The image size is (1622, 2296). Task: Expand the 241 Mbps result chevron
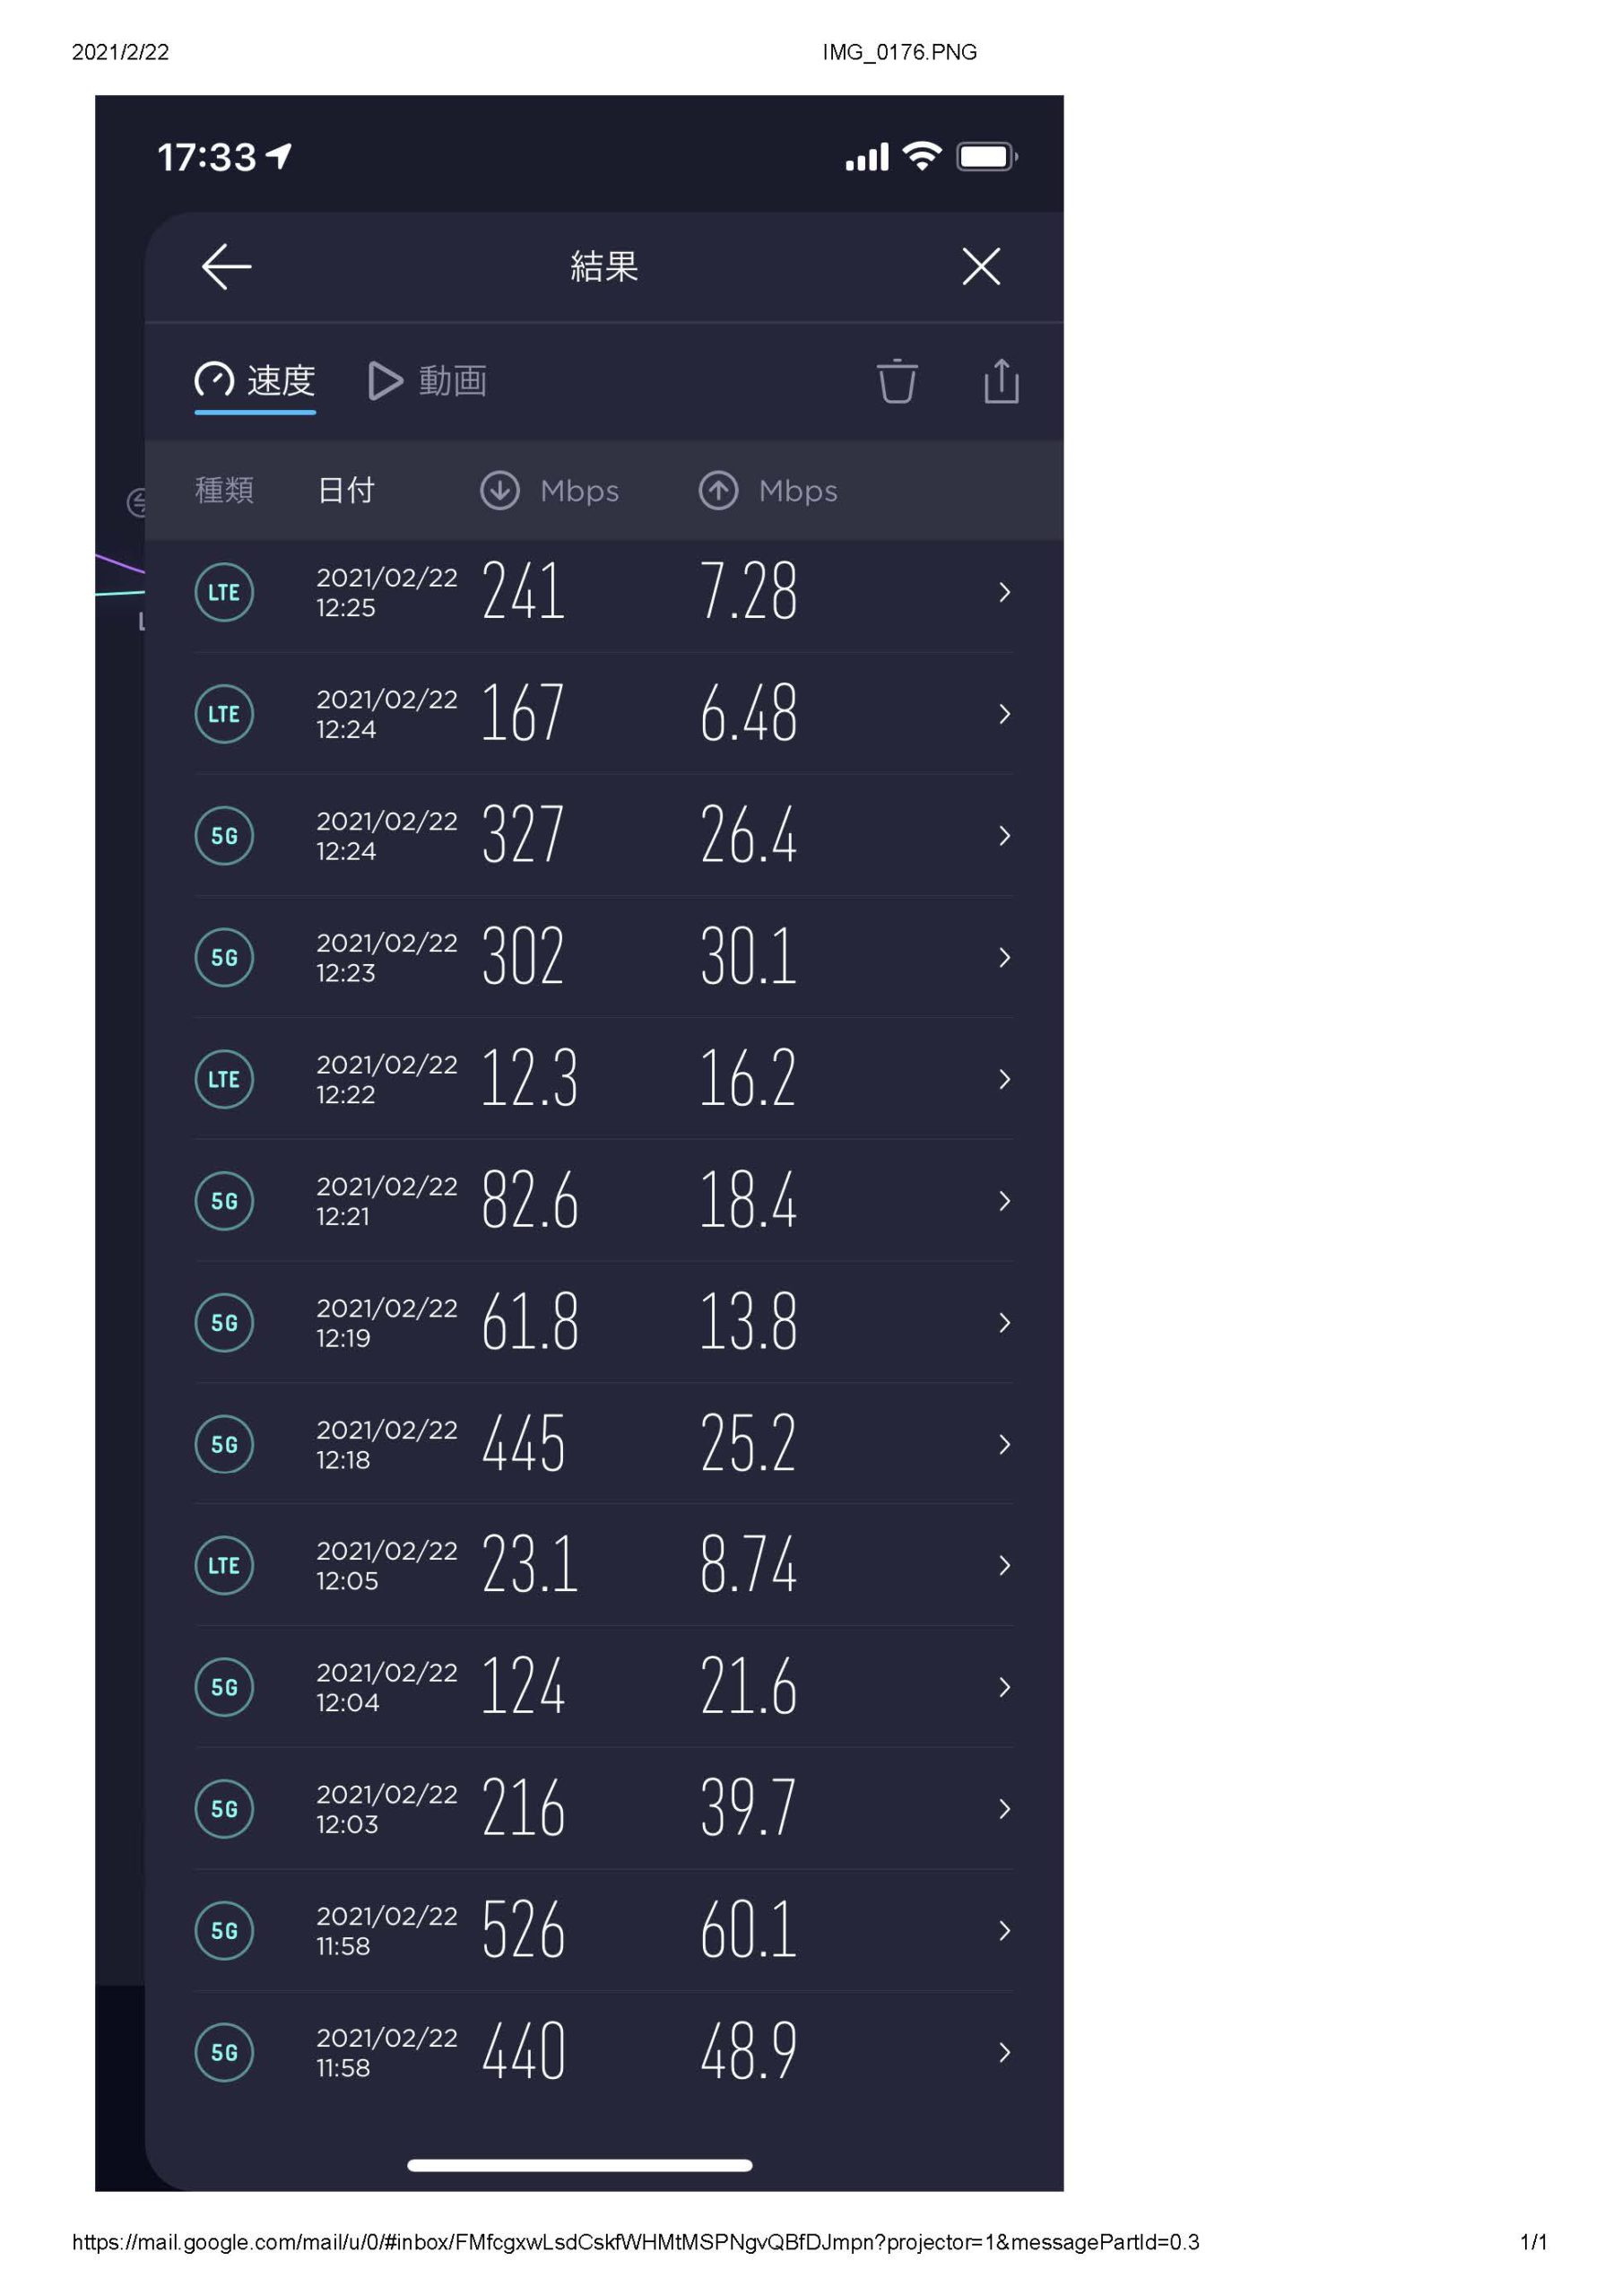pyautogui.click(x=1005, y=593)
